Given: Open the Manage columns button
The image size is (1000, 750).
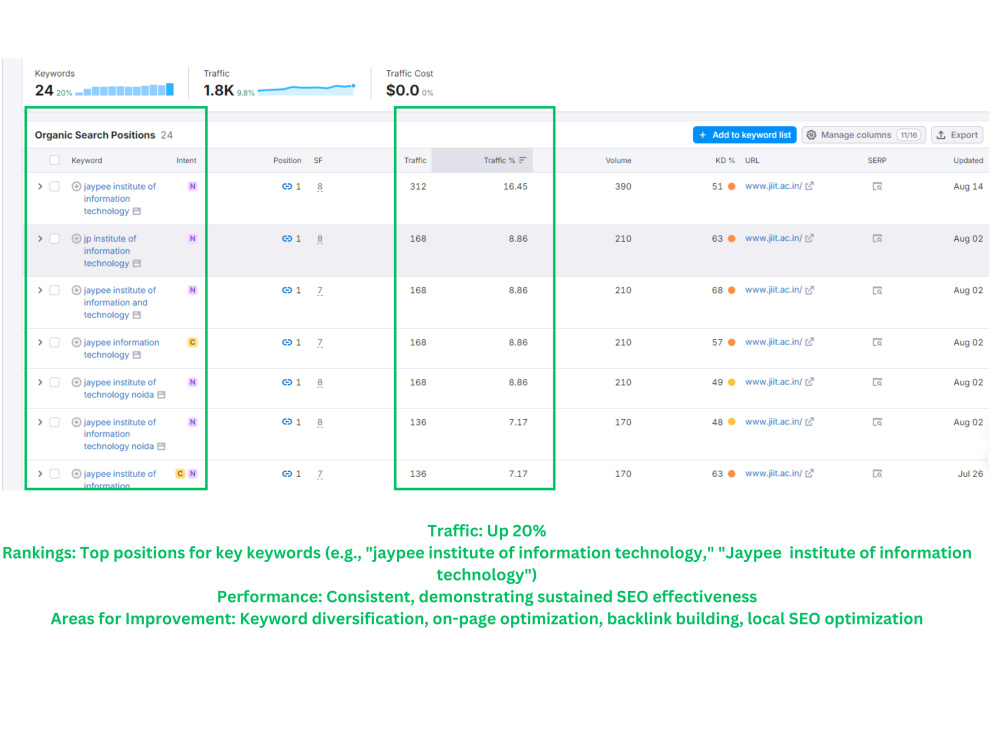Looking at the screenshot, I should click(x=864, y=135).
